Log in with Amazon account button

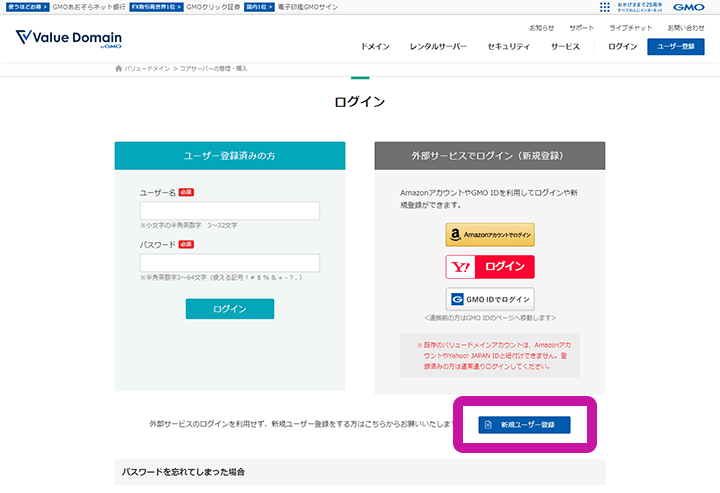click(490, 235)
